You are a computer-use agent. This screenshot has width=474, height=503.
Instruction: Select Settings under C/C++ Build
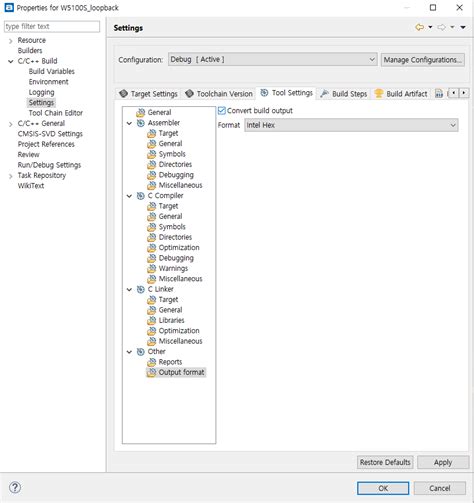point(41,103)
